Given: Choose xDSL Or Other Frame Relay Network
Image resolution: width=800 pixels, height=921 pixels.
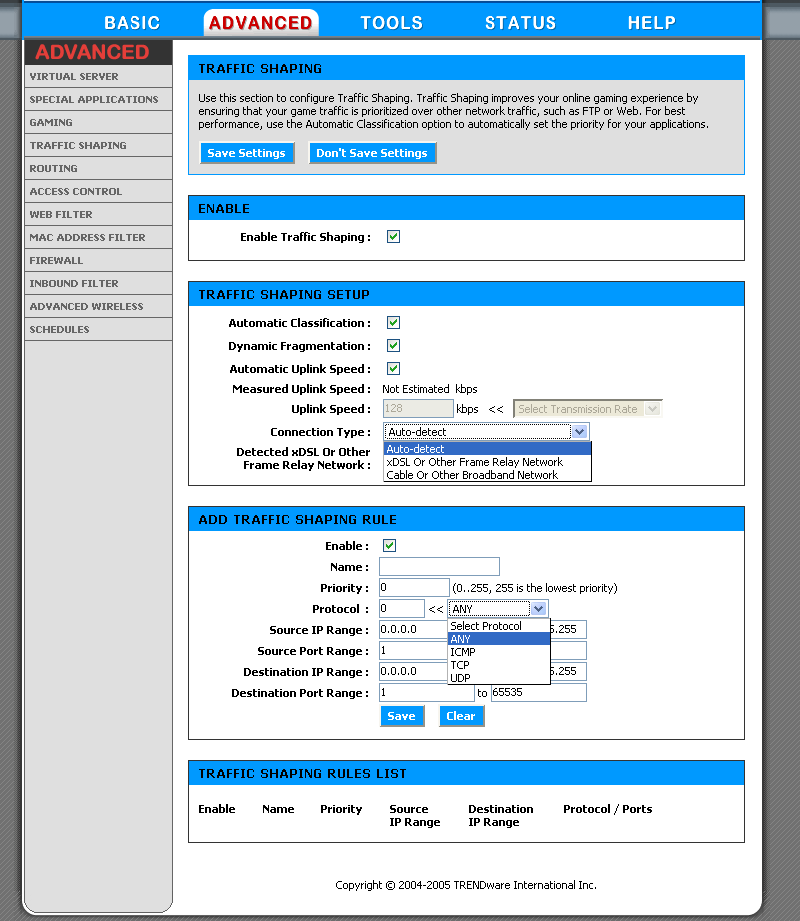Looking at the screenshot, I should click(x=488, y=462).
